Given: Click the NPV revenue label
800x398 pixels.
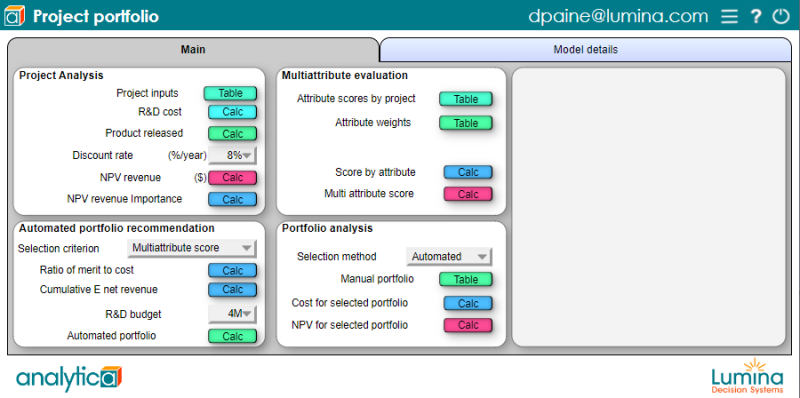Looking at the screenshot, I should [131, 178].
